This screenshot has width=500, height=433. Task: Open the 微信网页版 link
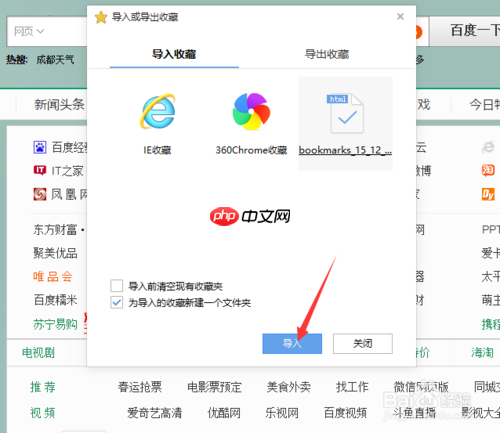[x=421, y=387]
